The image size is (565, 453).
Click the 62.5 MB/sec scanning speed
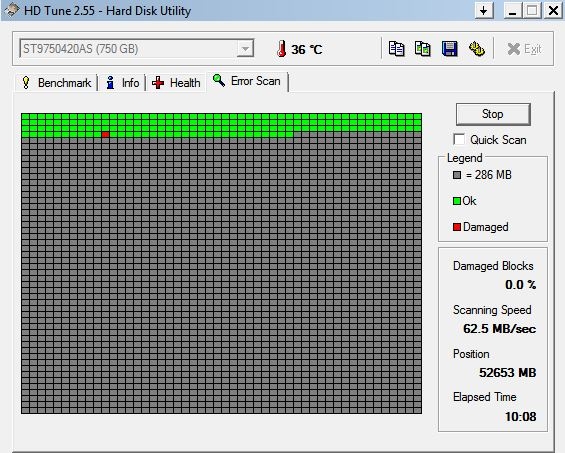(499, 329)
